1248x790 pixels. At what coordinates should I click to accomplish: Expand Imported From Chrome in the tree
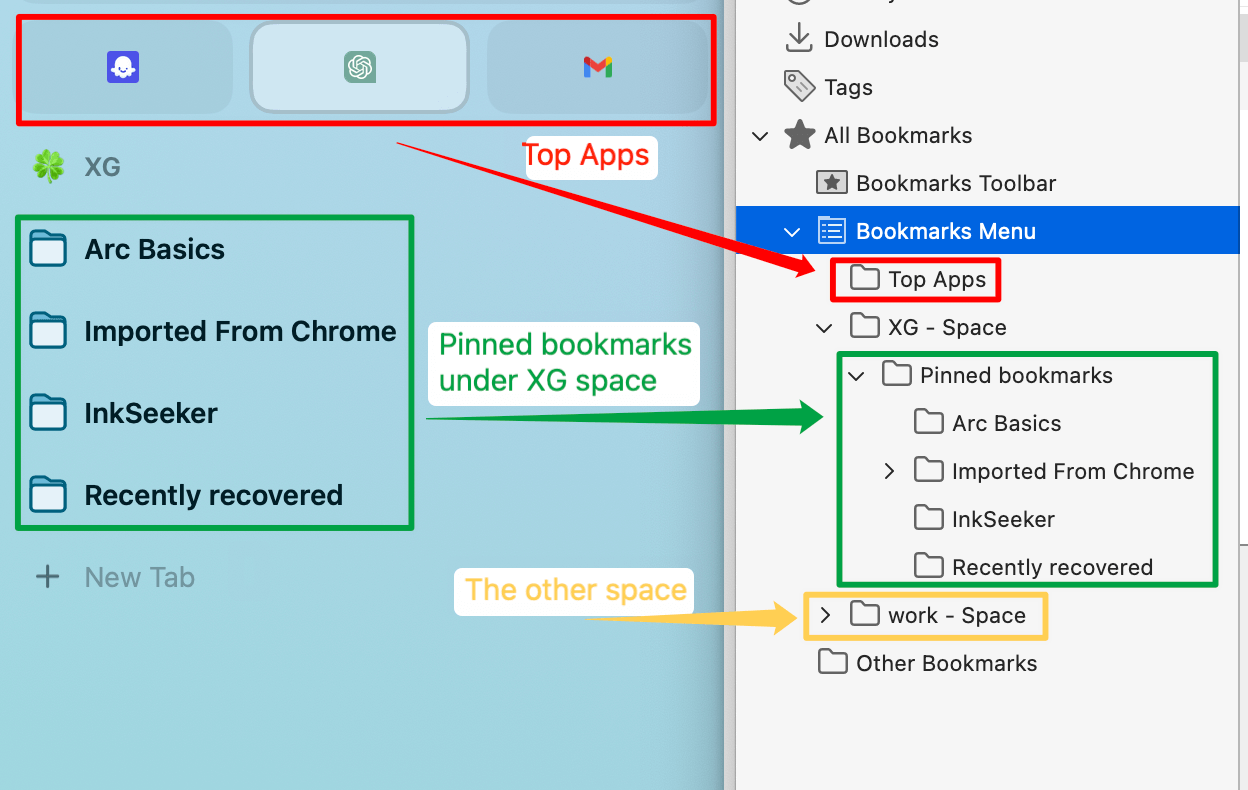coord(889,471)
